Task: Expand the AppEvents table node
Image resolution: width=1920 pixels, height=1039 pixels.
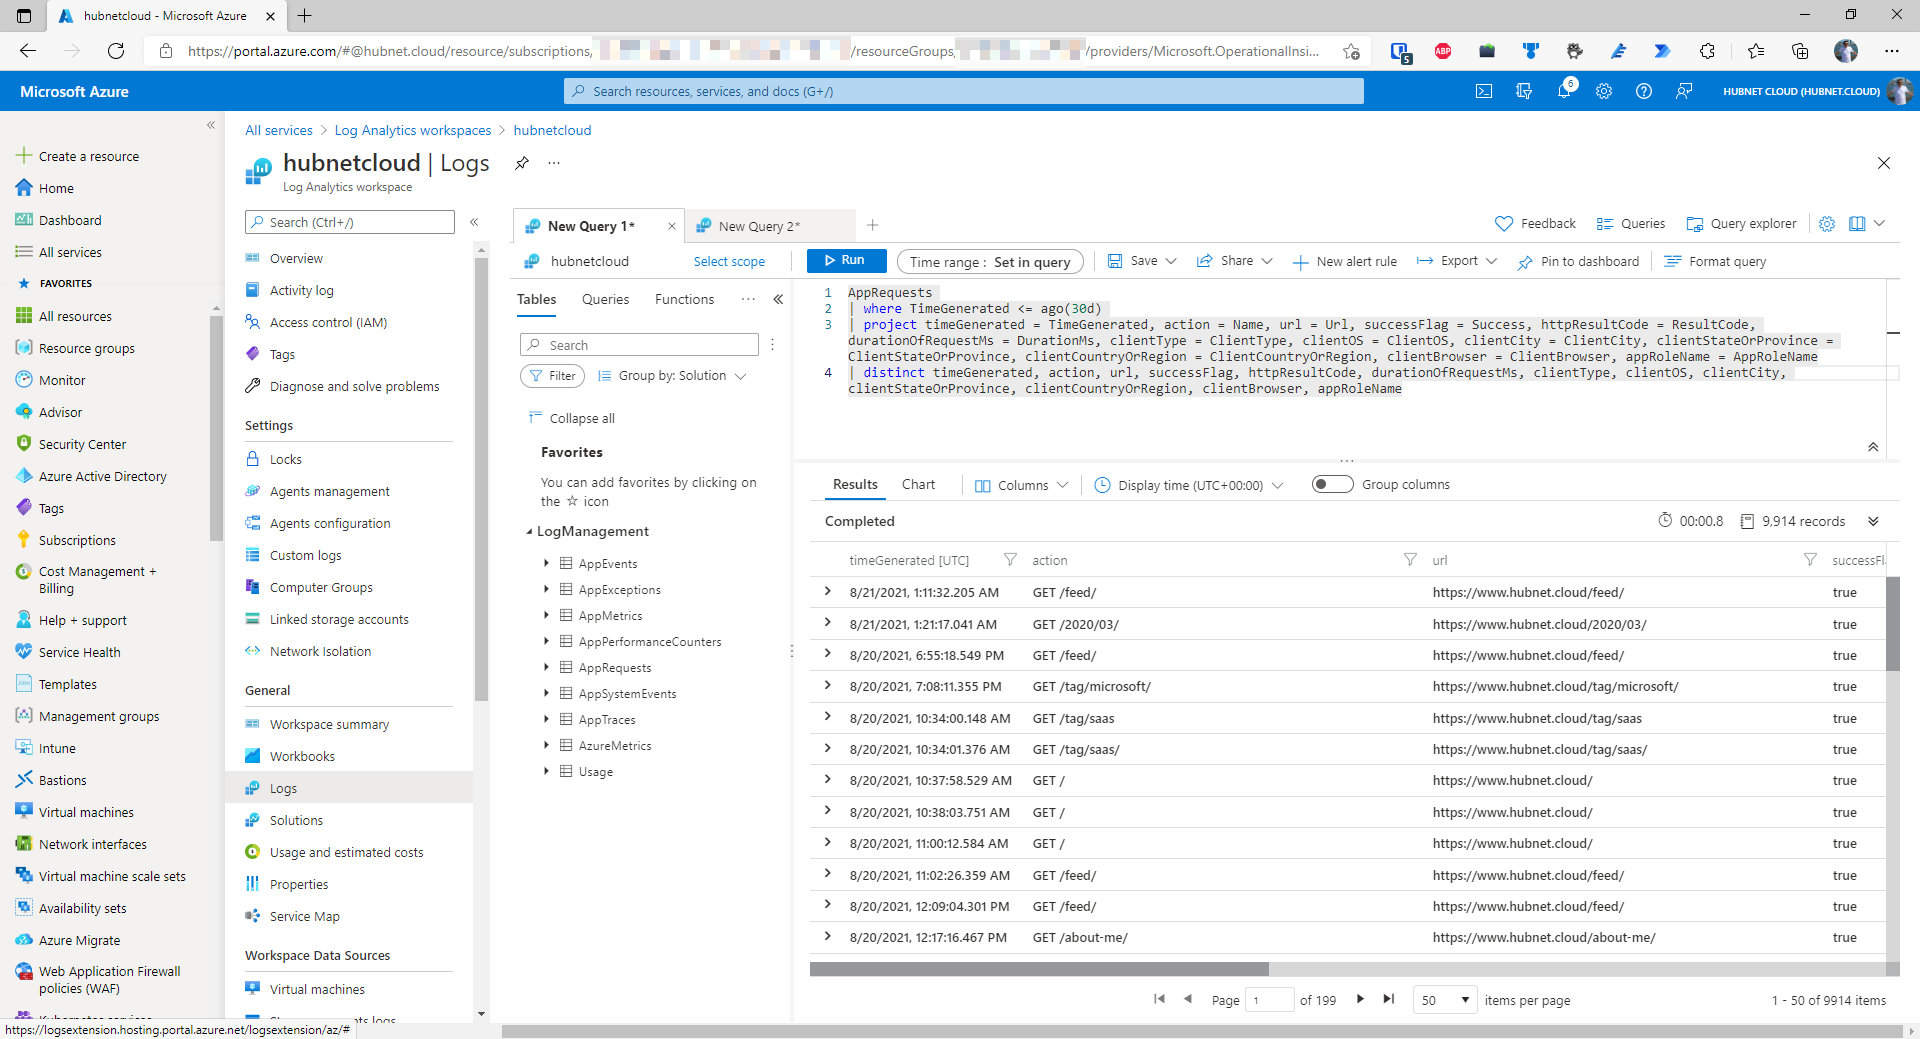Action: pos(546,563)
